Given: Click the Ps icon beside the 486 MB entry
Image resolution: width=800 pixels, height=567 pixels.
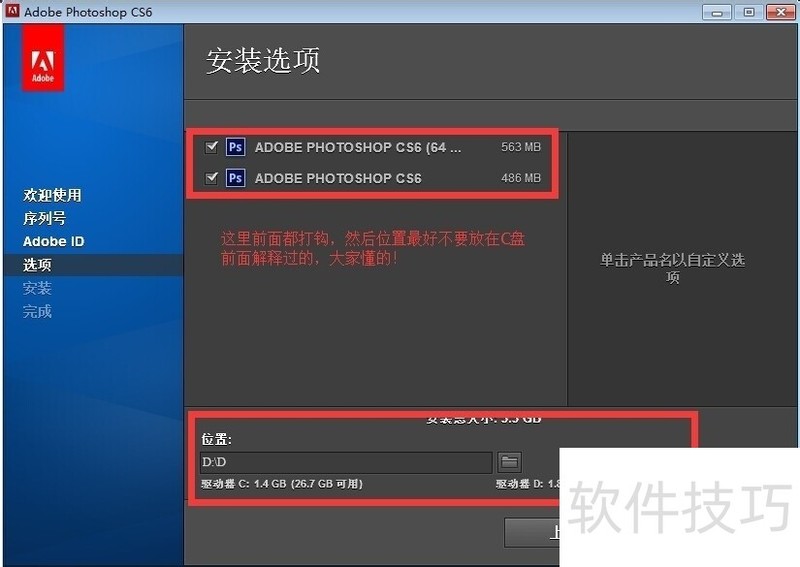Looking at the screenshot, I should coord(235,178).
